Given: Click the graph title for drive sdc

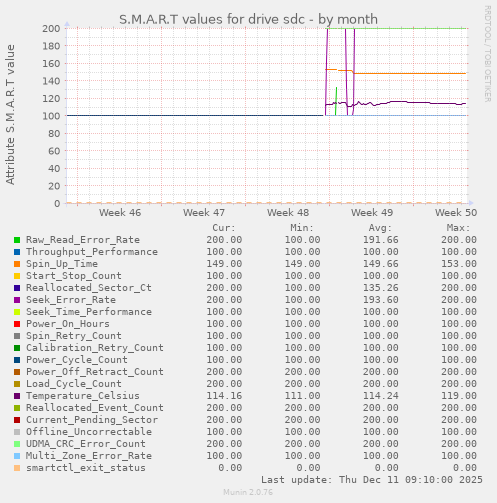Looking at the screenshot, I should coord(248,19).
